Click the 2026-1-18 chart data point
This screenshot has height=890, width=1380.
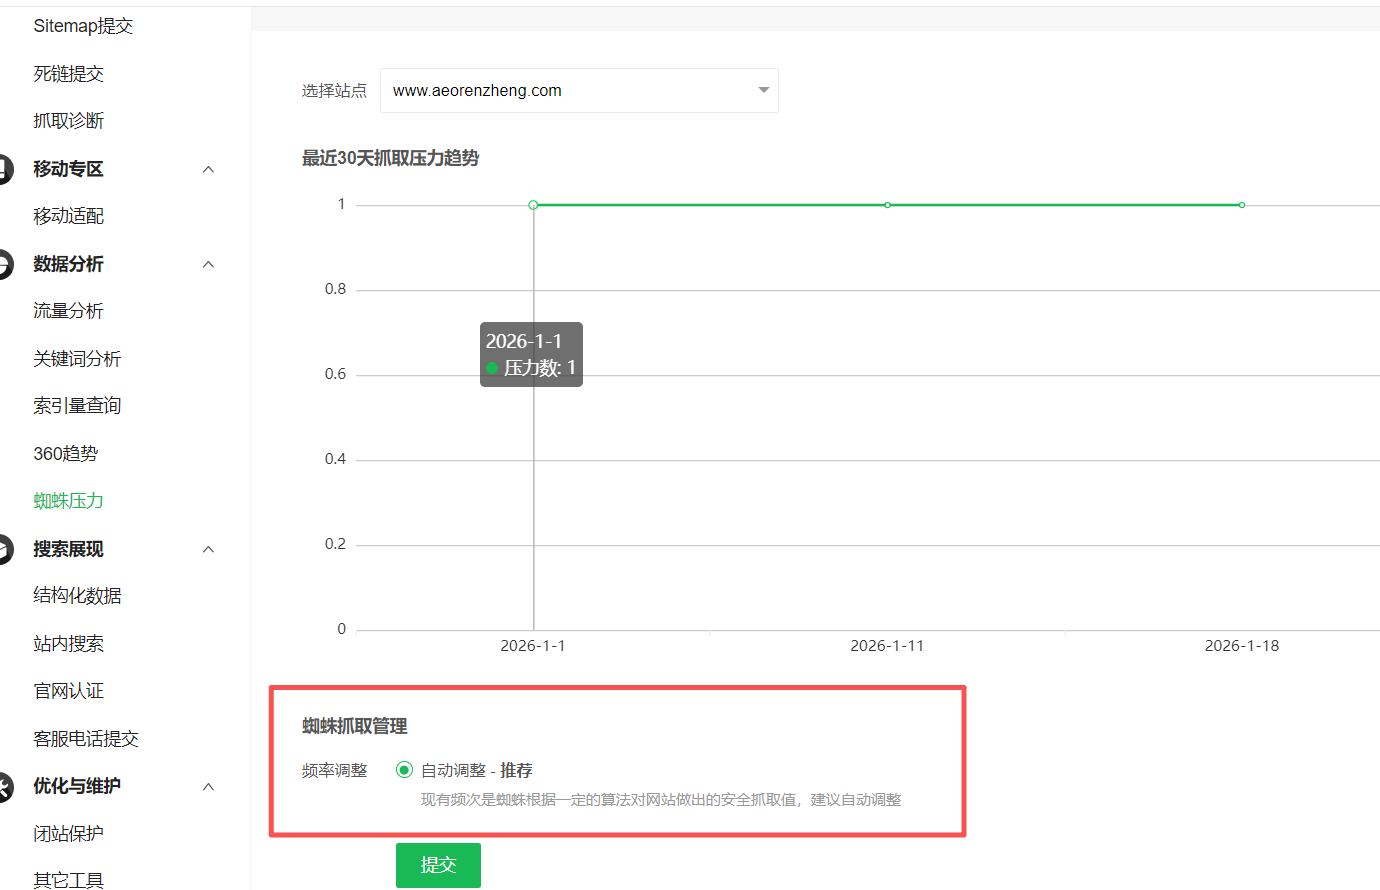click(1242, 205)
